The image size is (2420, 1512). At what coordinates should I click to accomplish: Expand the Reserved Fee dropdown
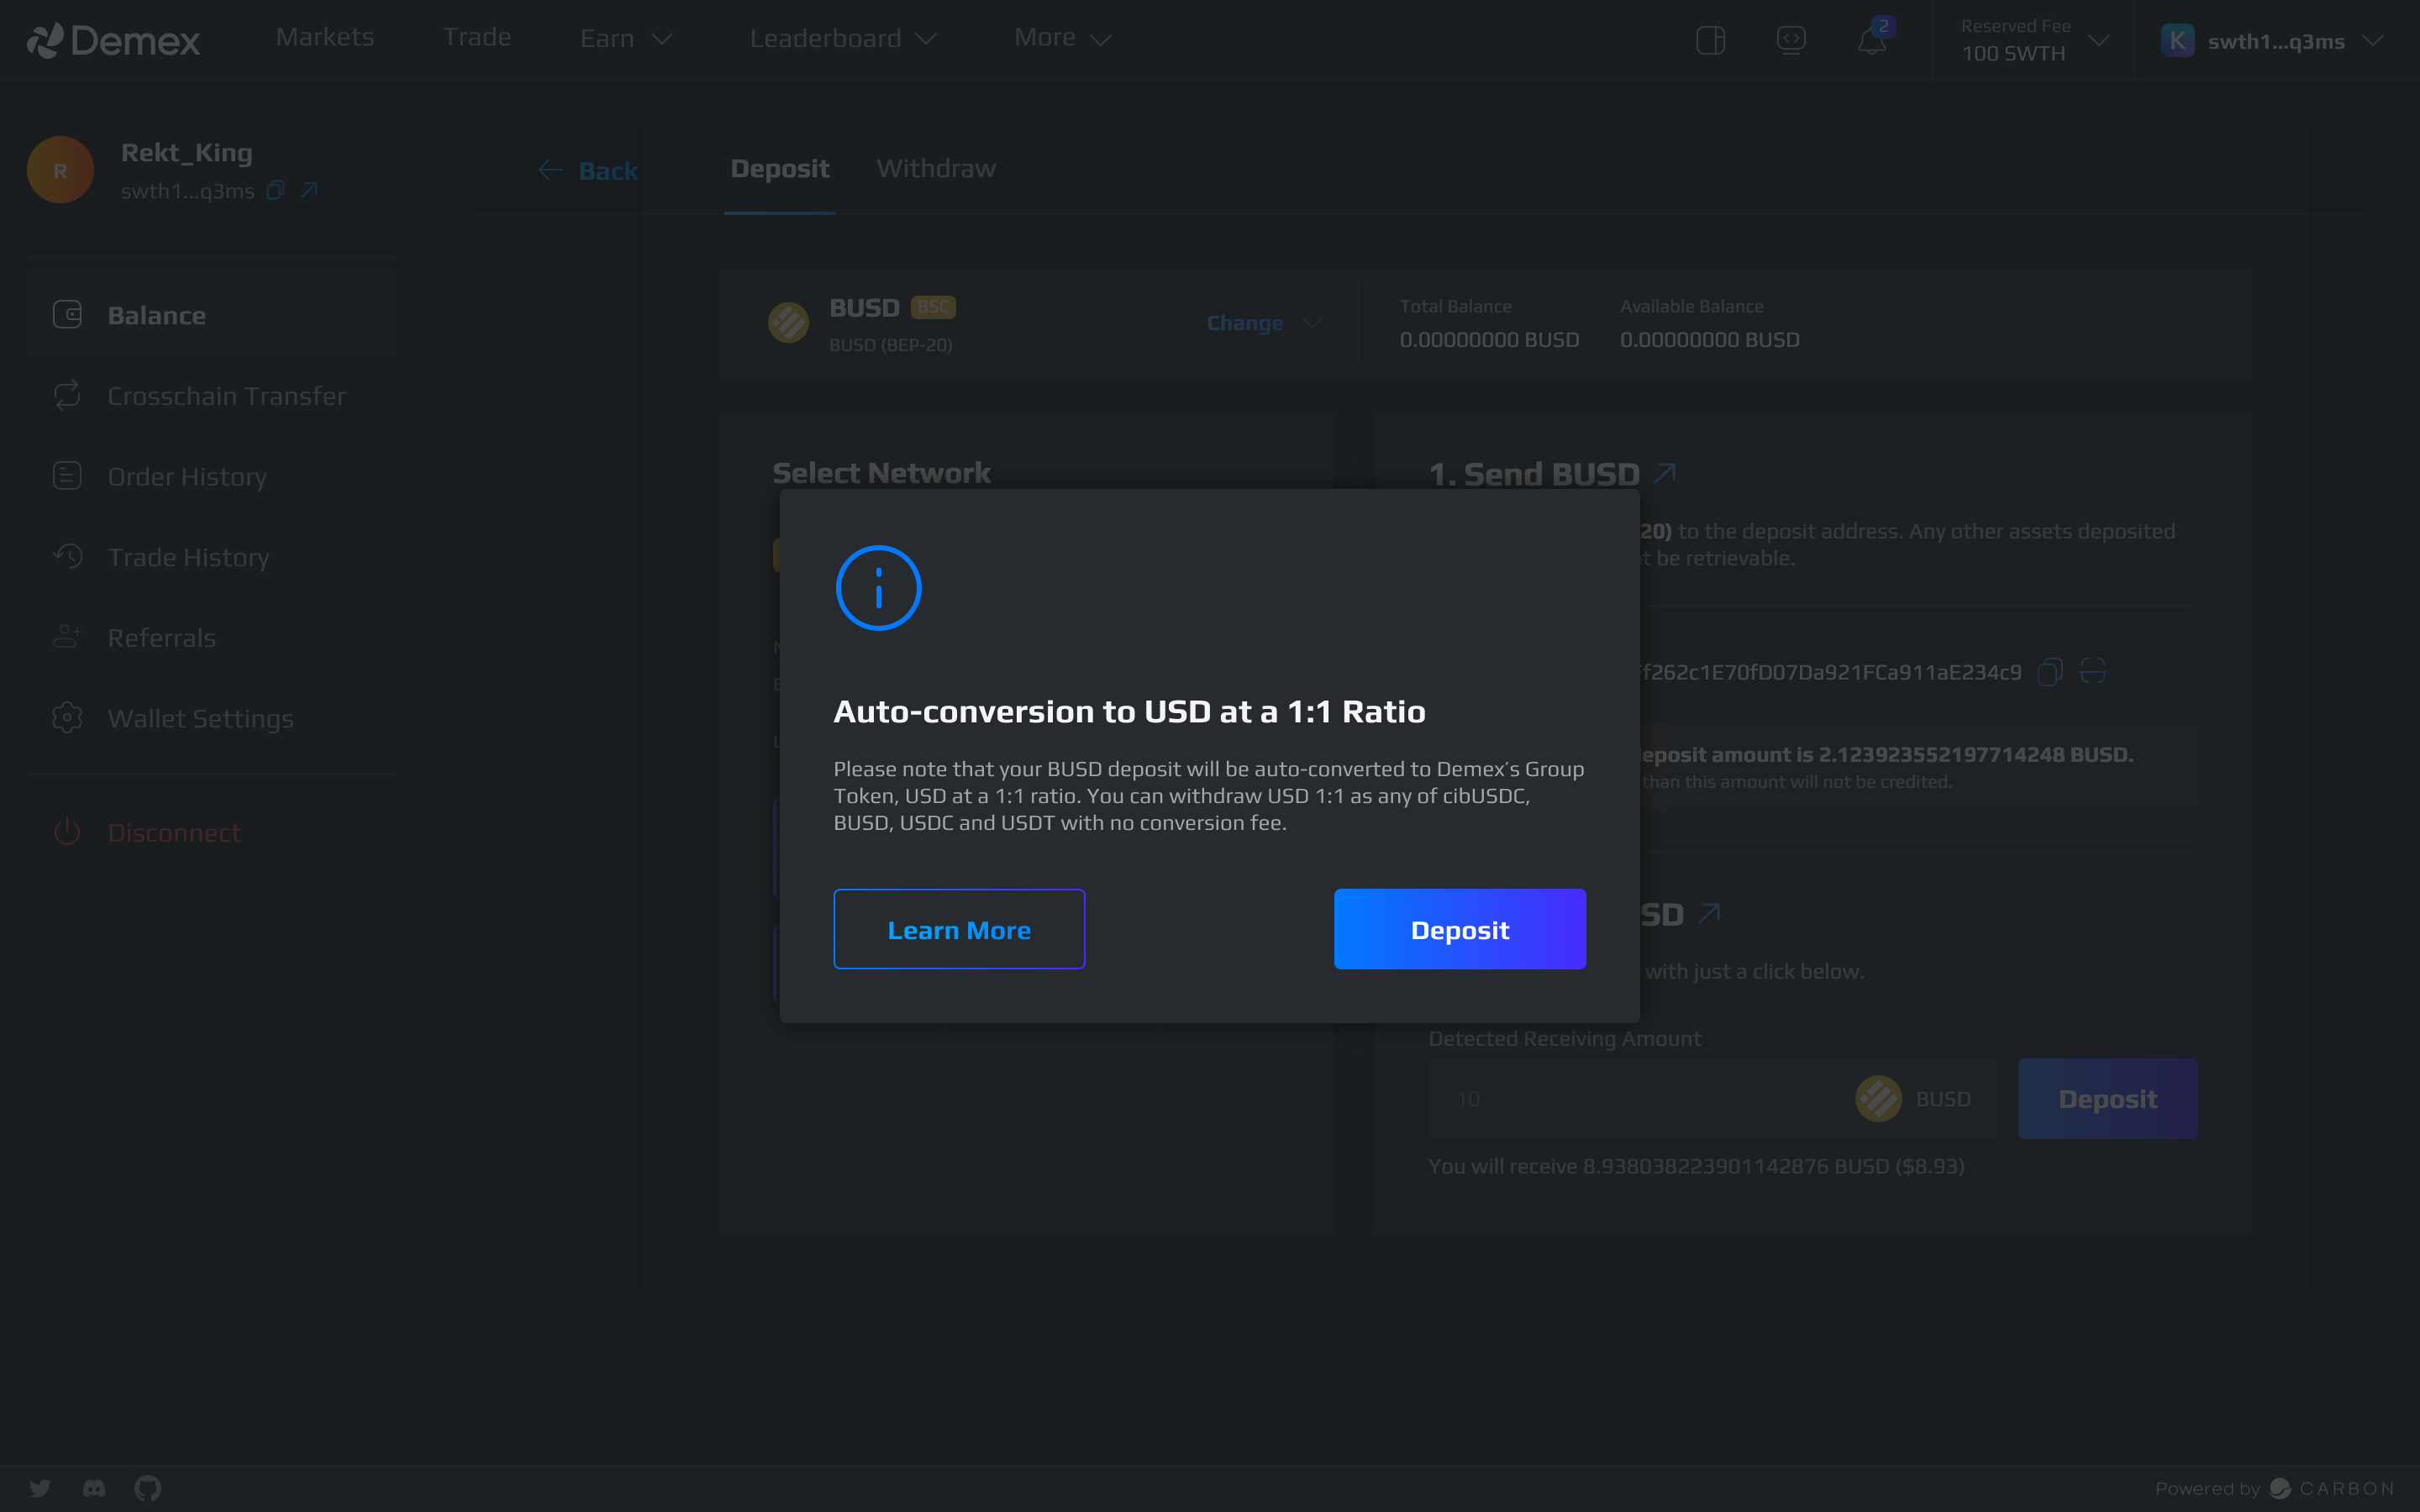point(2035,40)
